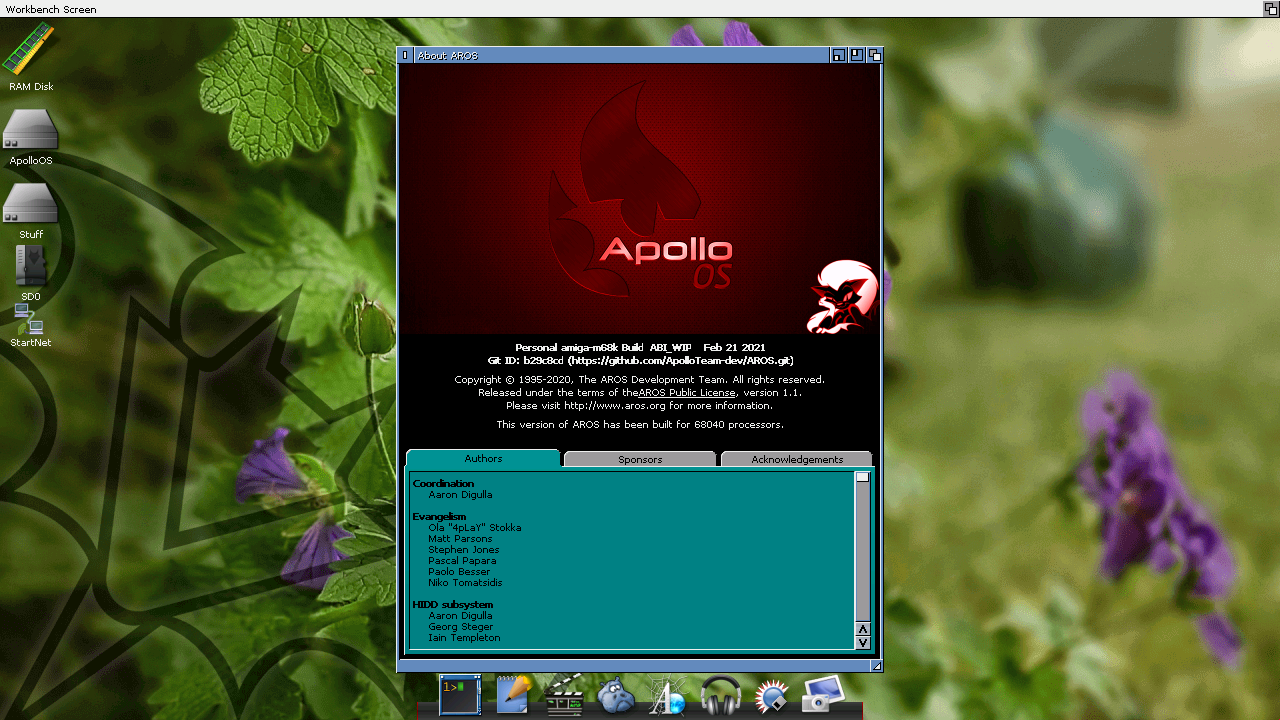The width and height of the screenshot is (1280, 720).
Task: Click the scroll down arrow in authors list
Action: pyautogui.click(x=863, y=642)
